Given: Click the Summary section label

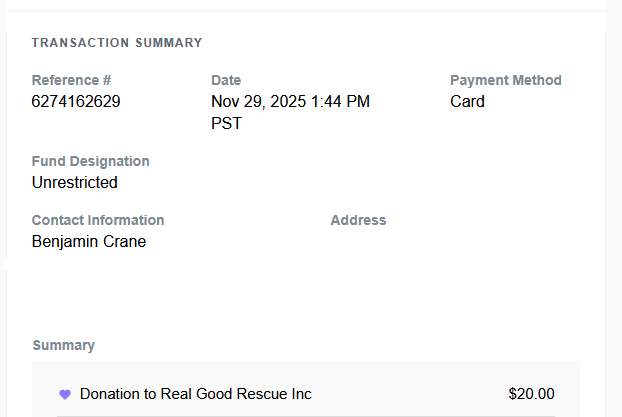Looking at the screenshot, I should pyautogui.click(x=64, y=345).
